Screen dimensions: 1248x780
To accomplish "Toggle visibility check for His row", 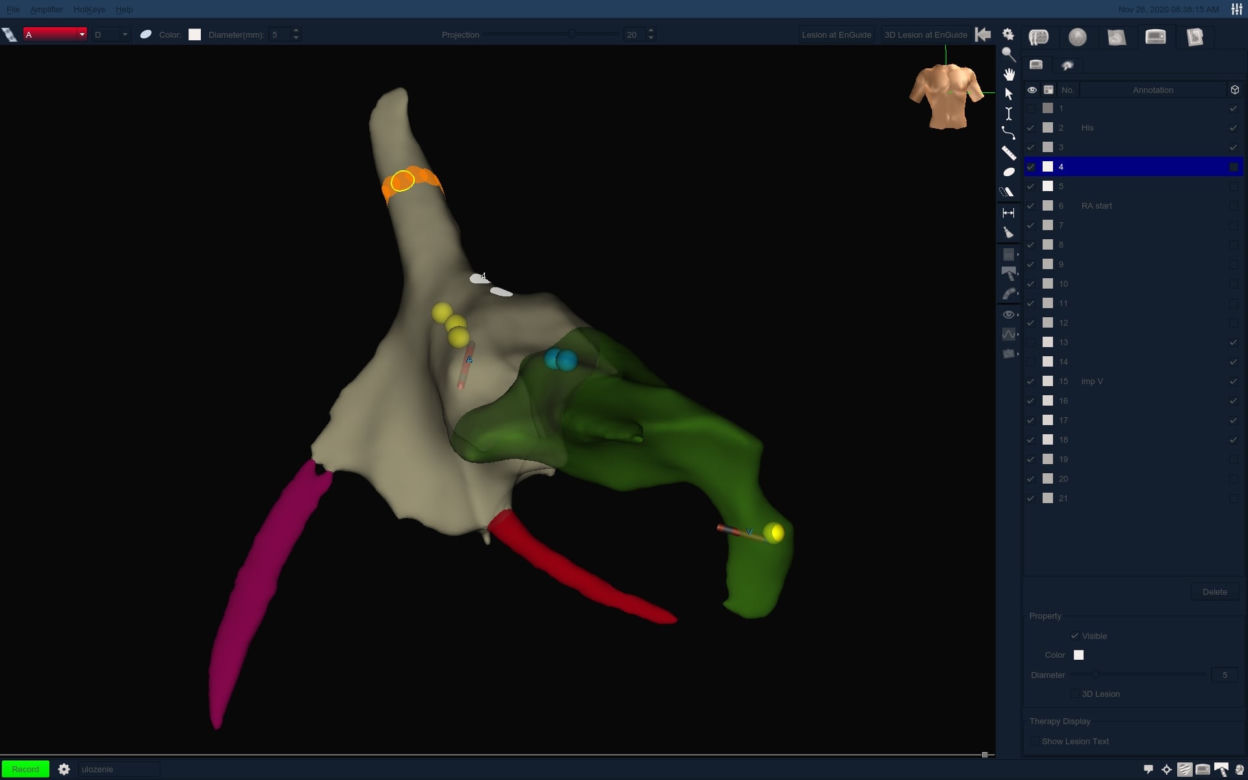I will (1031, 128).
